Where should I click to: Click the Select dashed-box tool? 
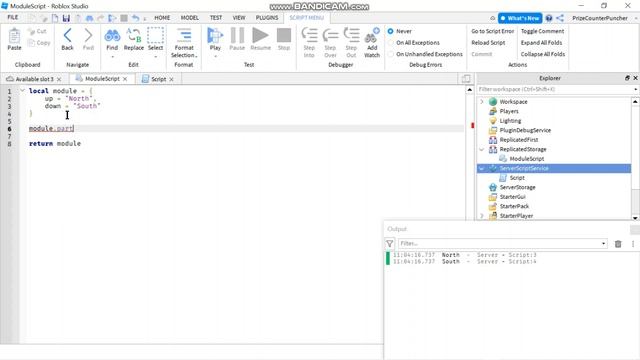point(155,36)
